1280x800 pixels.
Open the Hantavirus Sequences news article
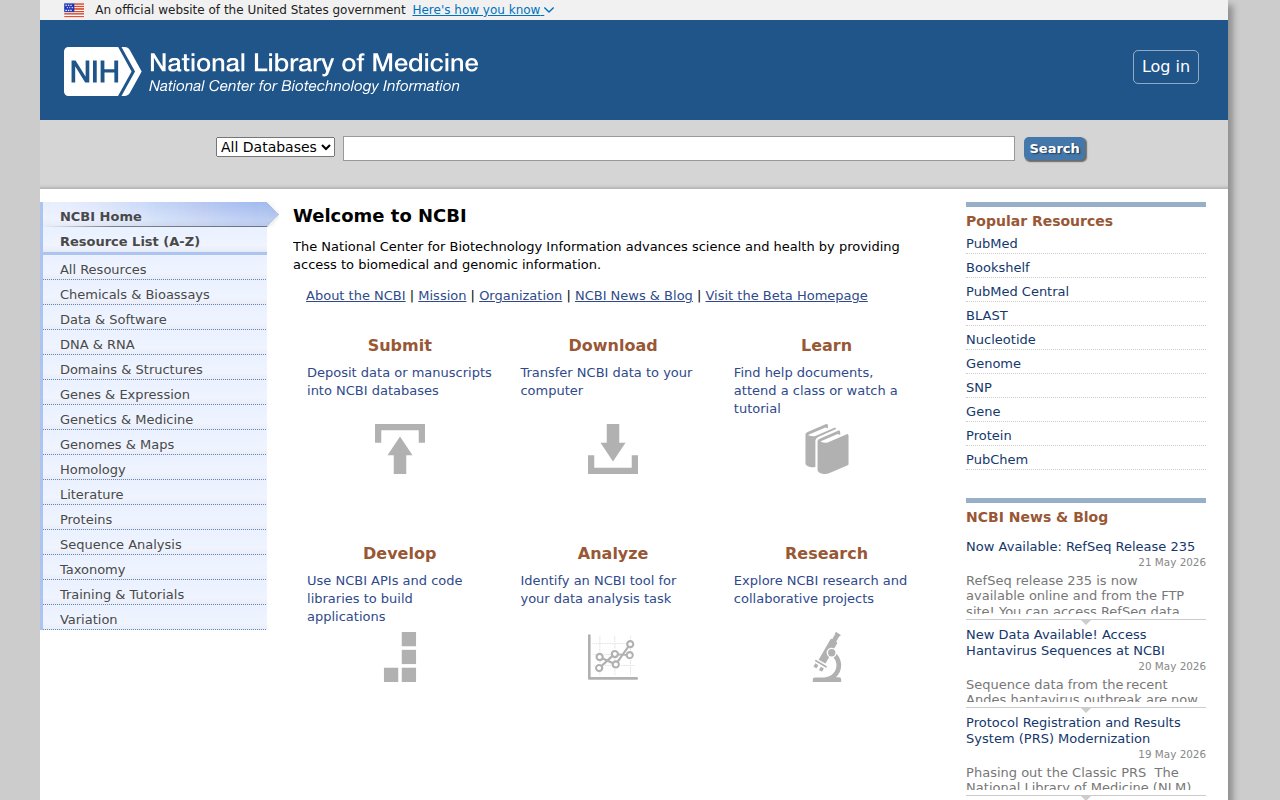pos(1065,643)
